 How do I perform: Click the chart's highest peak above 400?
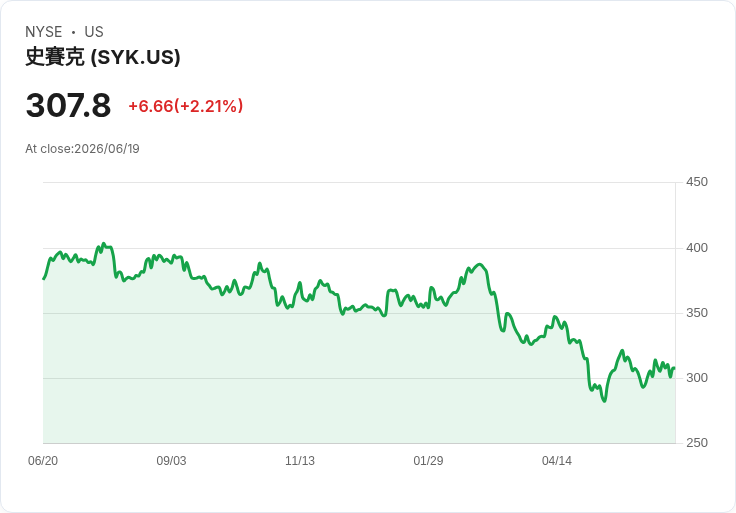pos(104,244)
